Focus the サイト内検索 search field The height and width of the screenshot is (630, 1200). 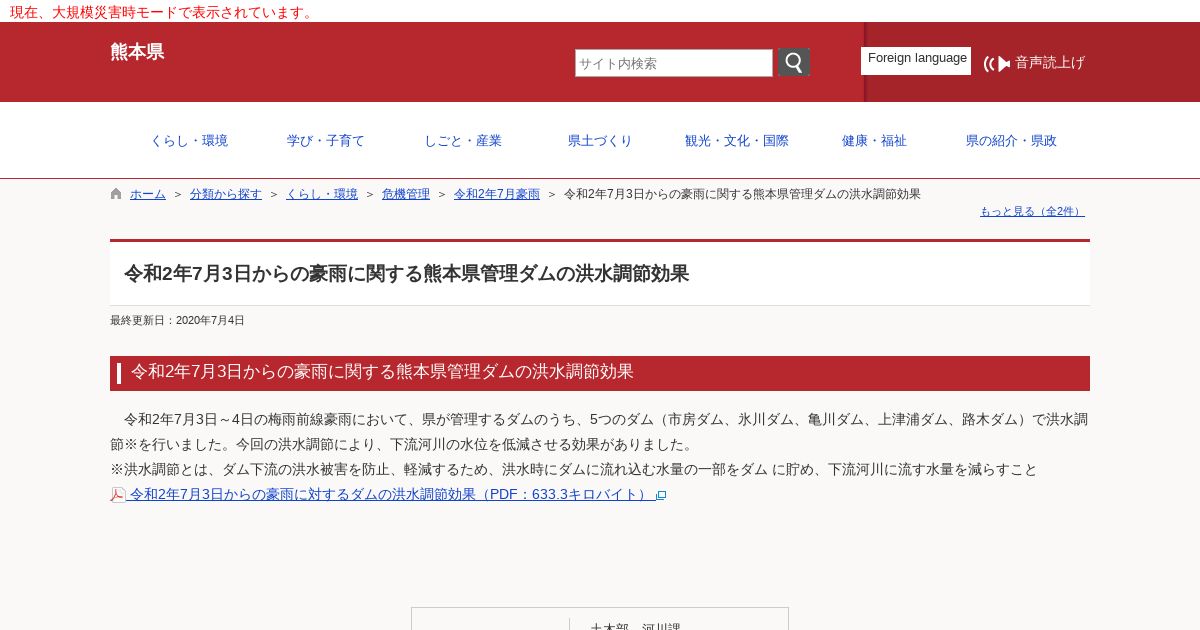pos(674,63)
